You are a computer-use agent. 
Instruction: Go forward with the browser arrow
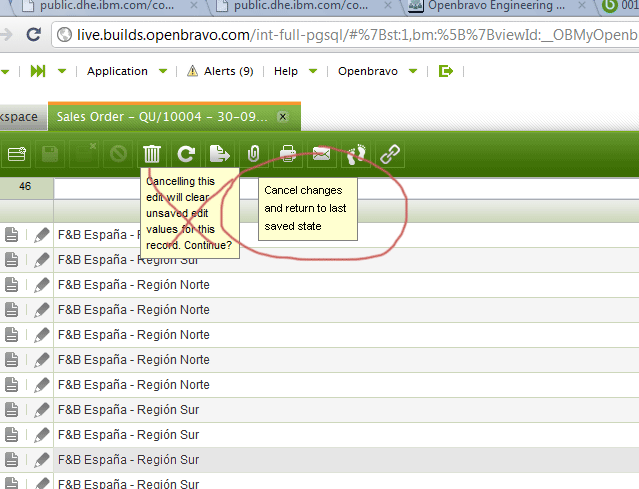click(6, 35)
